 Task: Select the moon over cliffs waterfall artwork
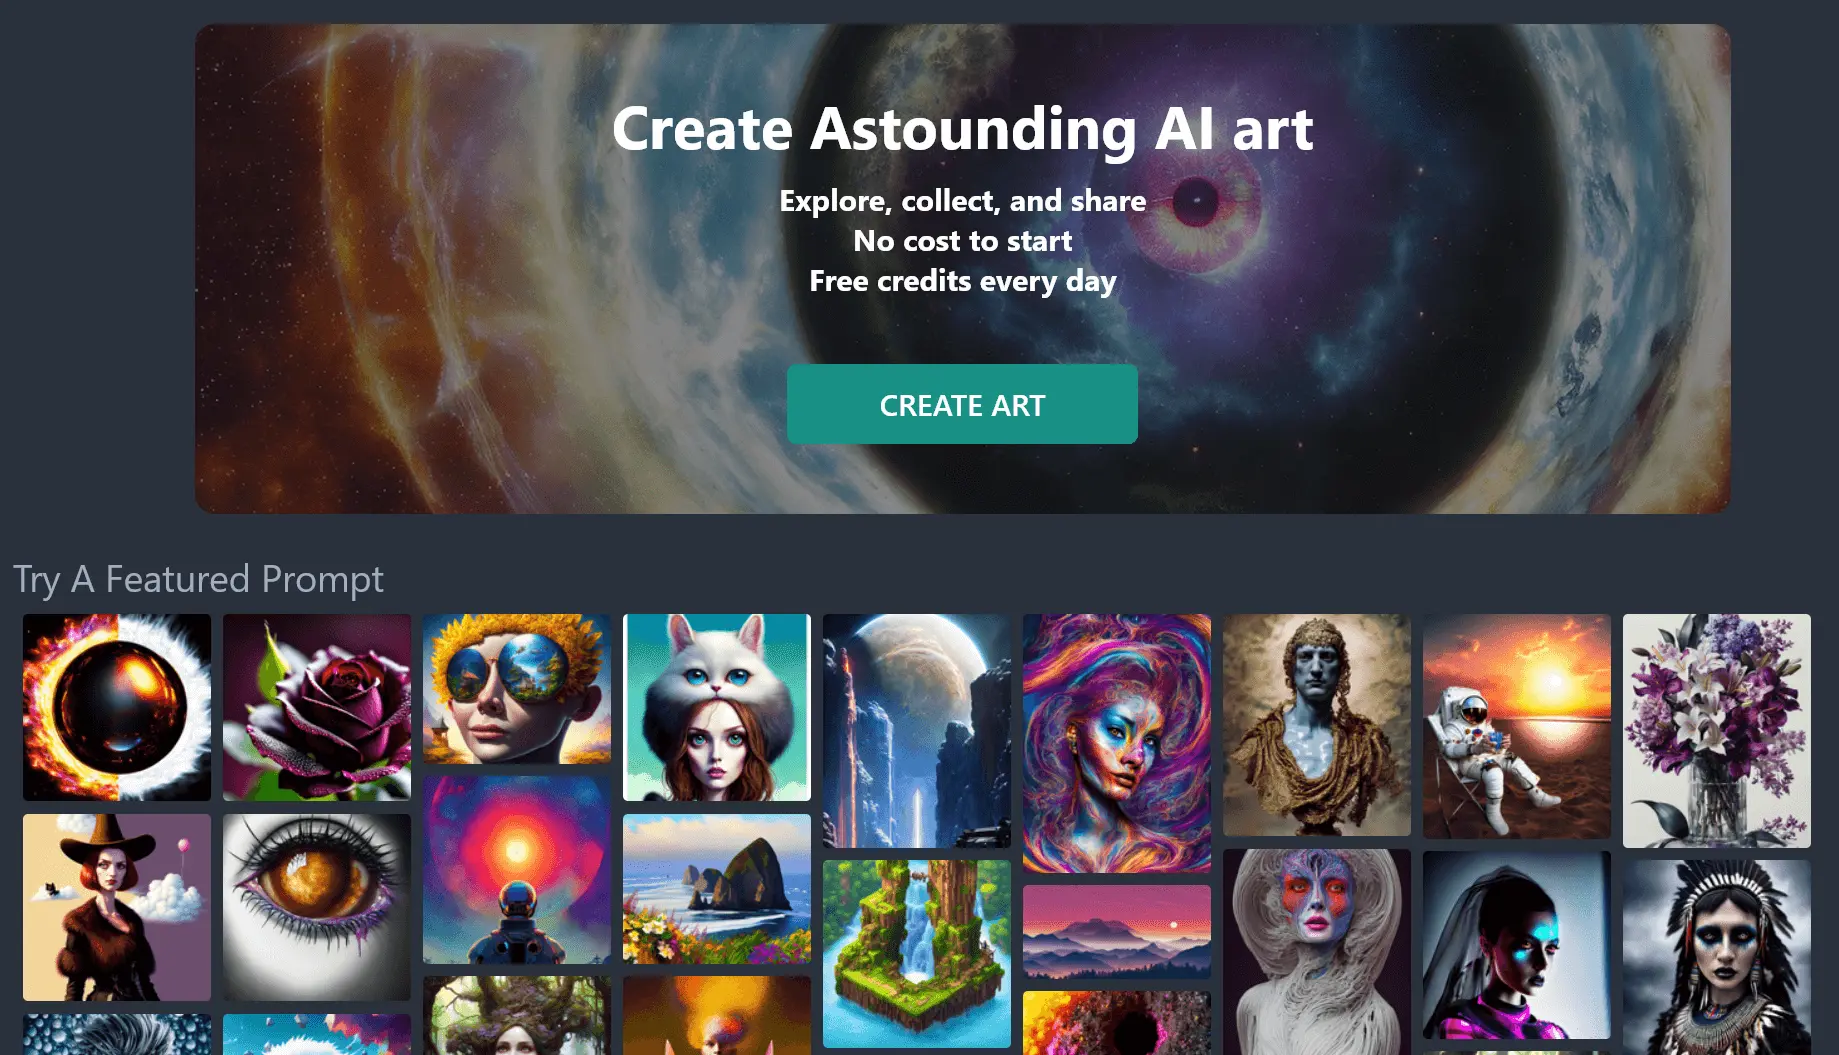917,731
